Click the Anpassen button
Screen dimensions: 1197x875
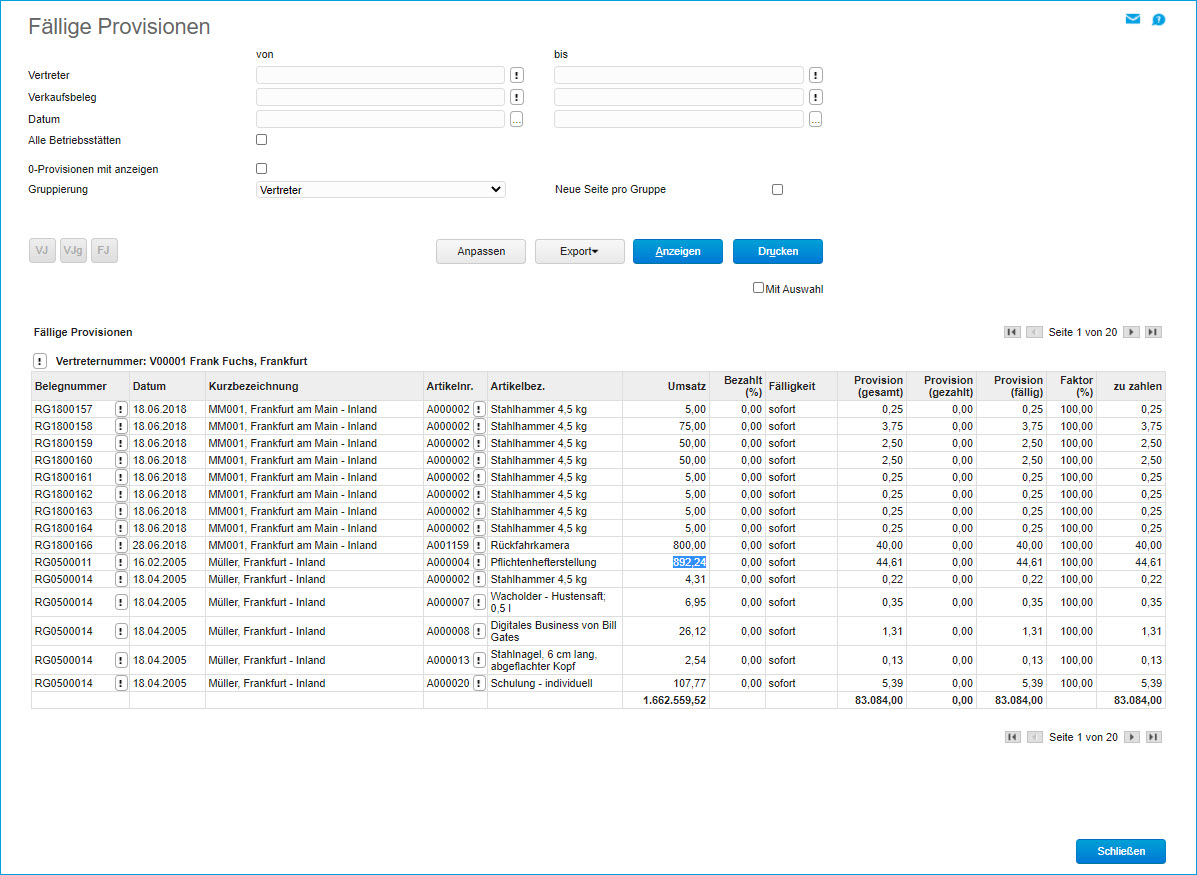(x=481, y=251)
